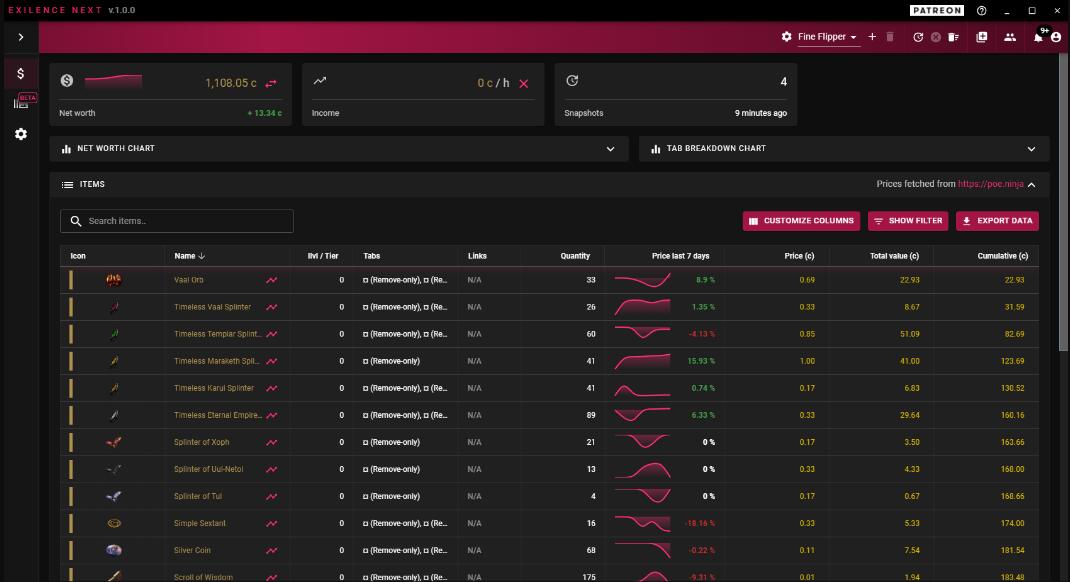1070x582 pixels.
Task: Click the Timeless Templar Splinter item name
Action: 216,334
